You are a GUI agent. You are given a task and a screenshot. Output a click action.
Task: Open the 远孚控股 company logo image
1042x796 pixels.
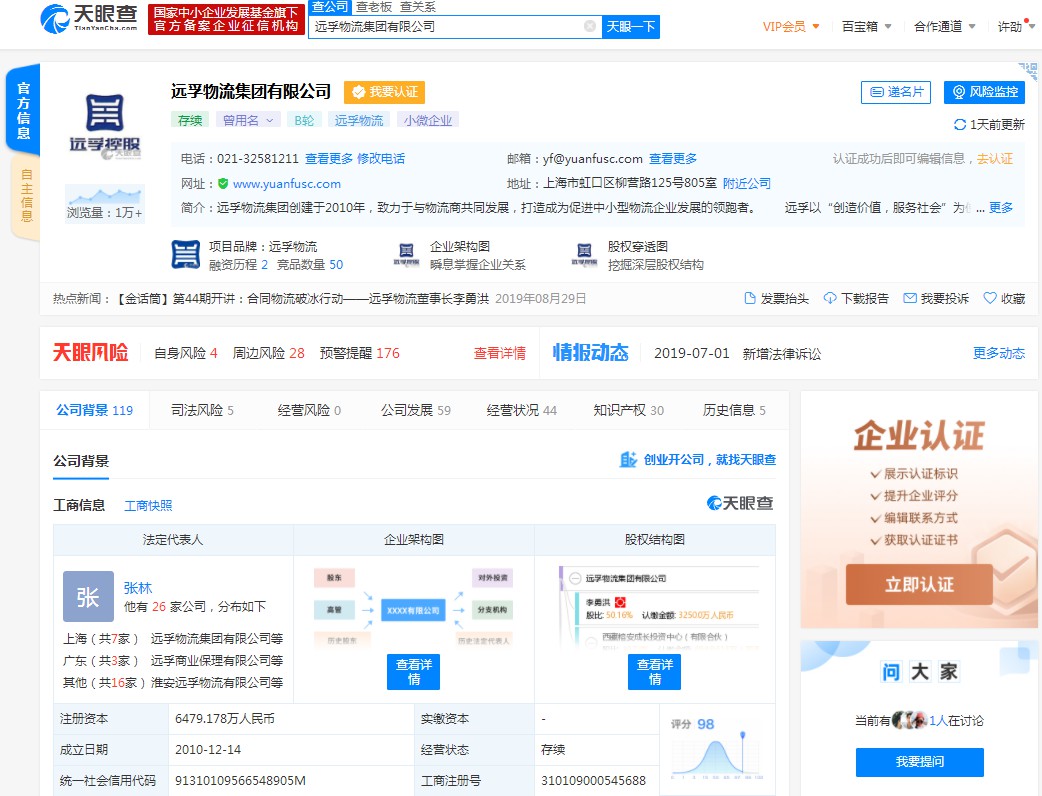coord(105,126)
